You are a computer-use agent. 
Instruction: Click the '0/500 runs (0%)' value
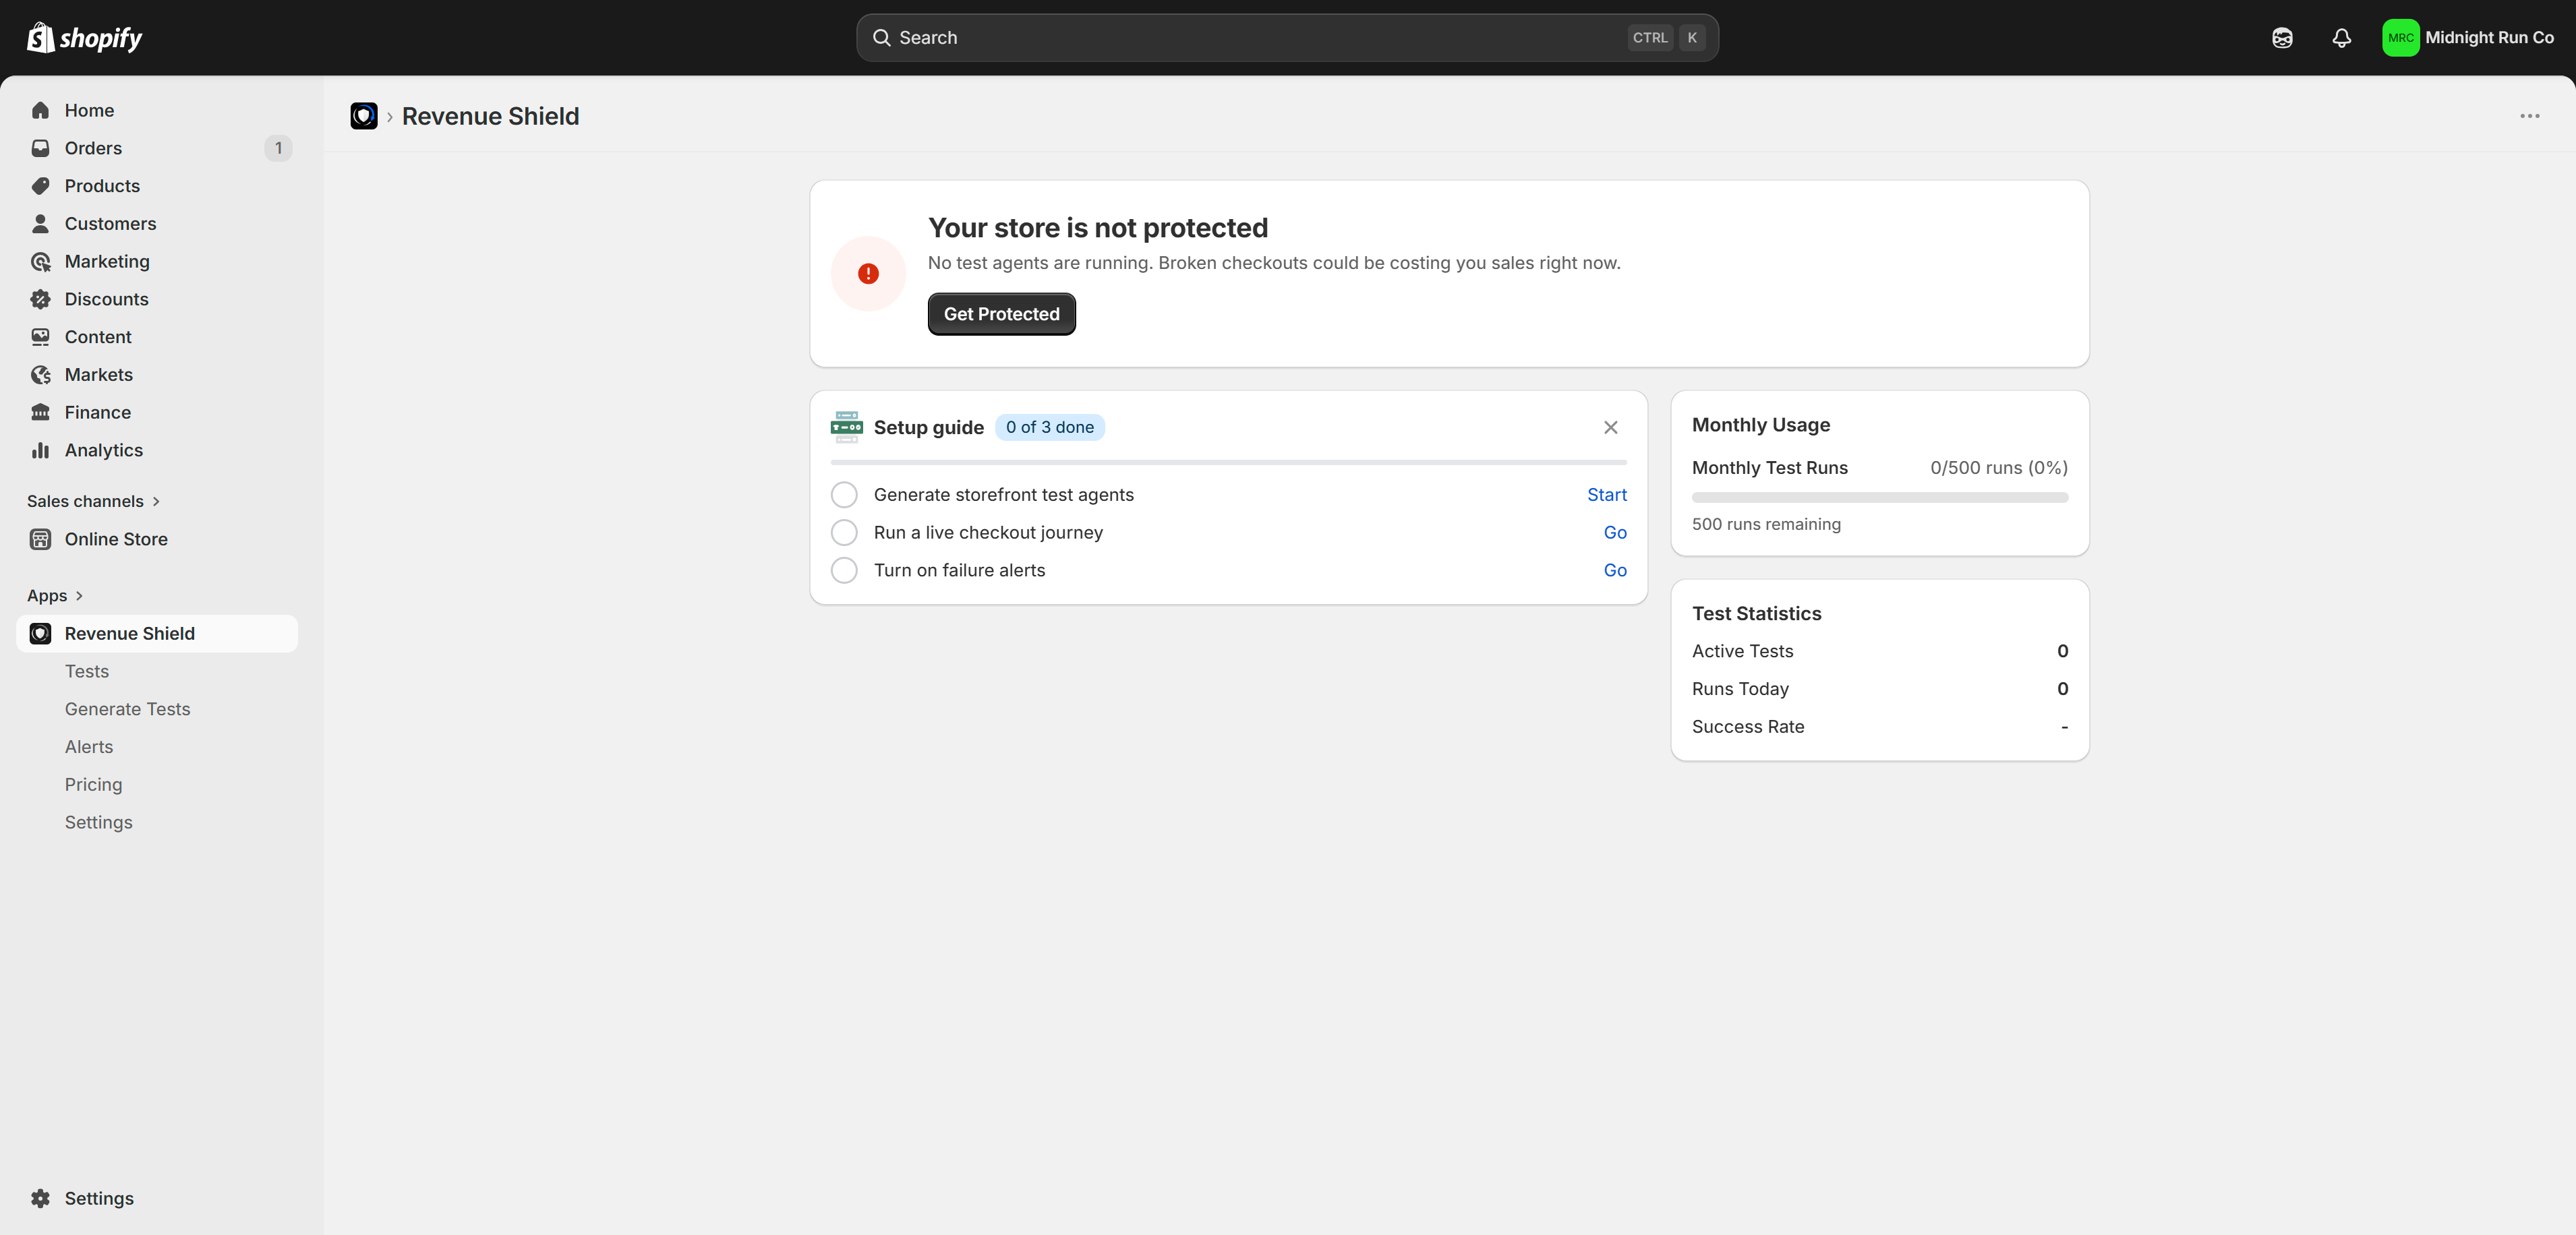tap(1998, 468)
